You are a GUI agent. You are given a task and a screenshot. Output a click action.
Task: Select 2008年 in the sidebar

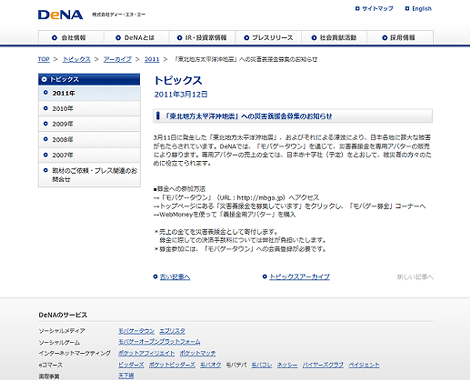(89, 139)
